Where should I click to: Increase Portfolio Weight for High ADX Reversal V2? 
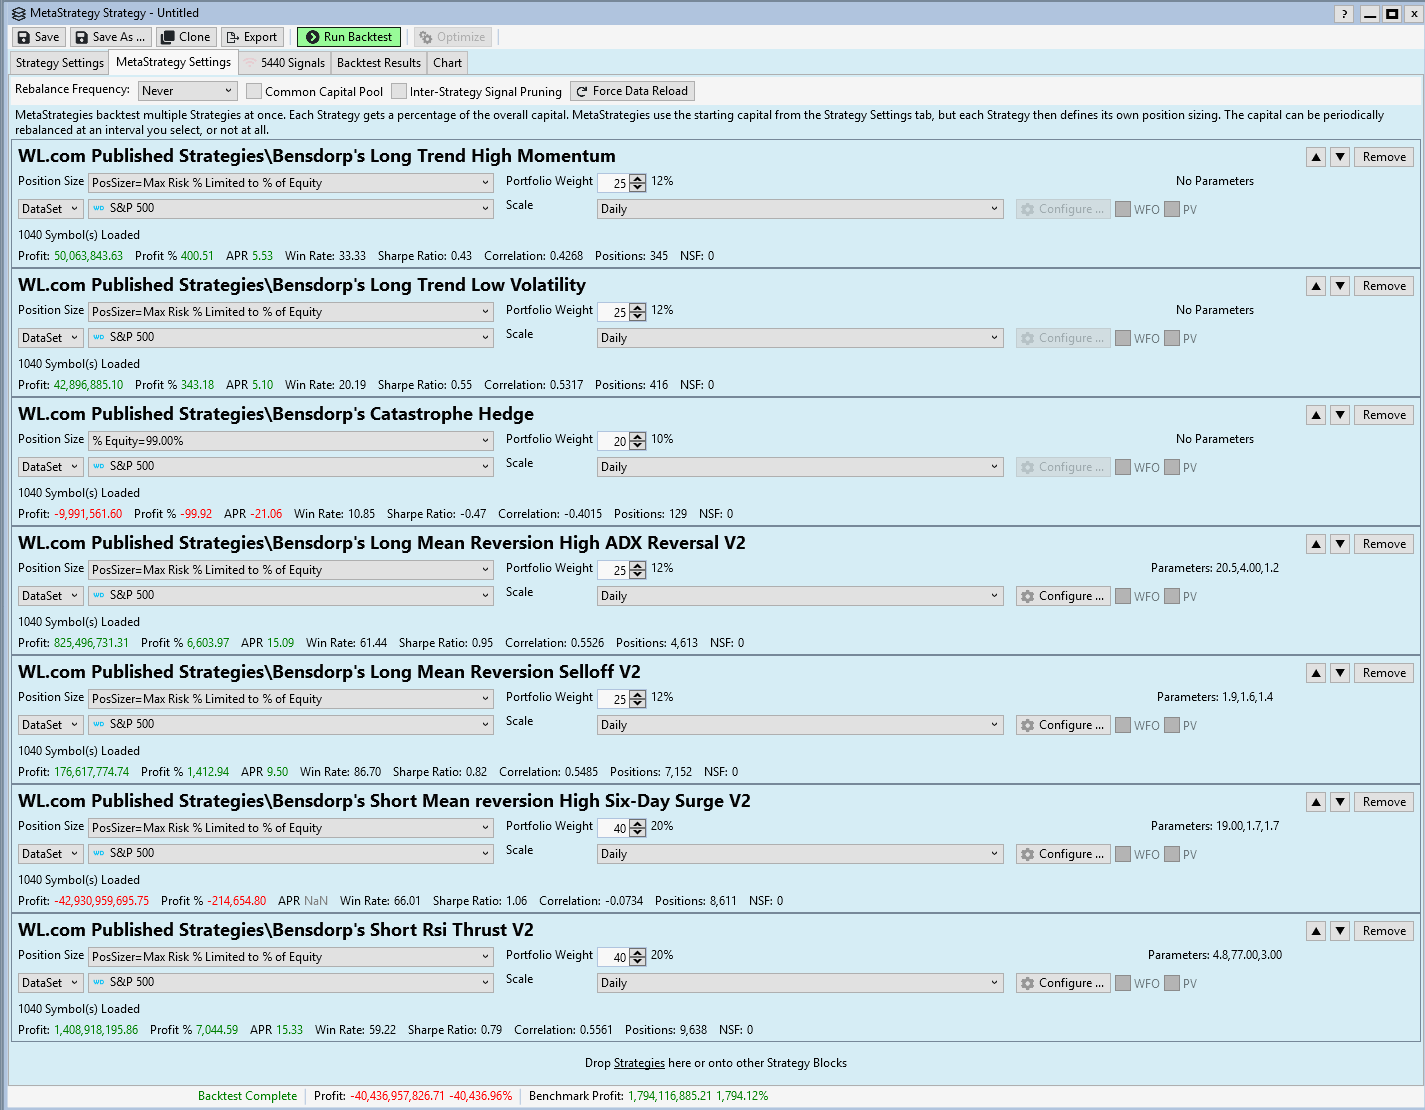pos(638,565)
